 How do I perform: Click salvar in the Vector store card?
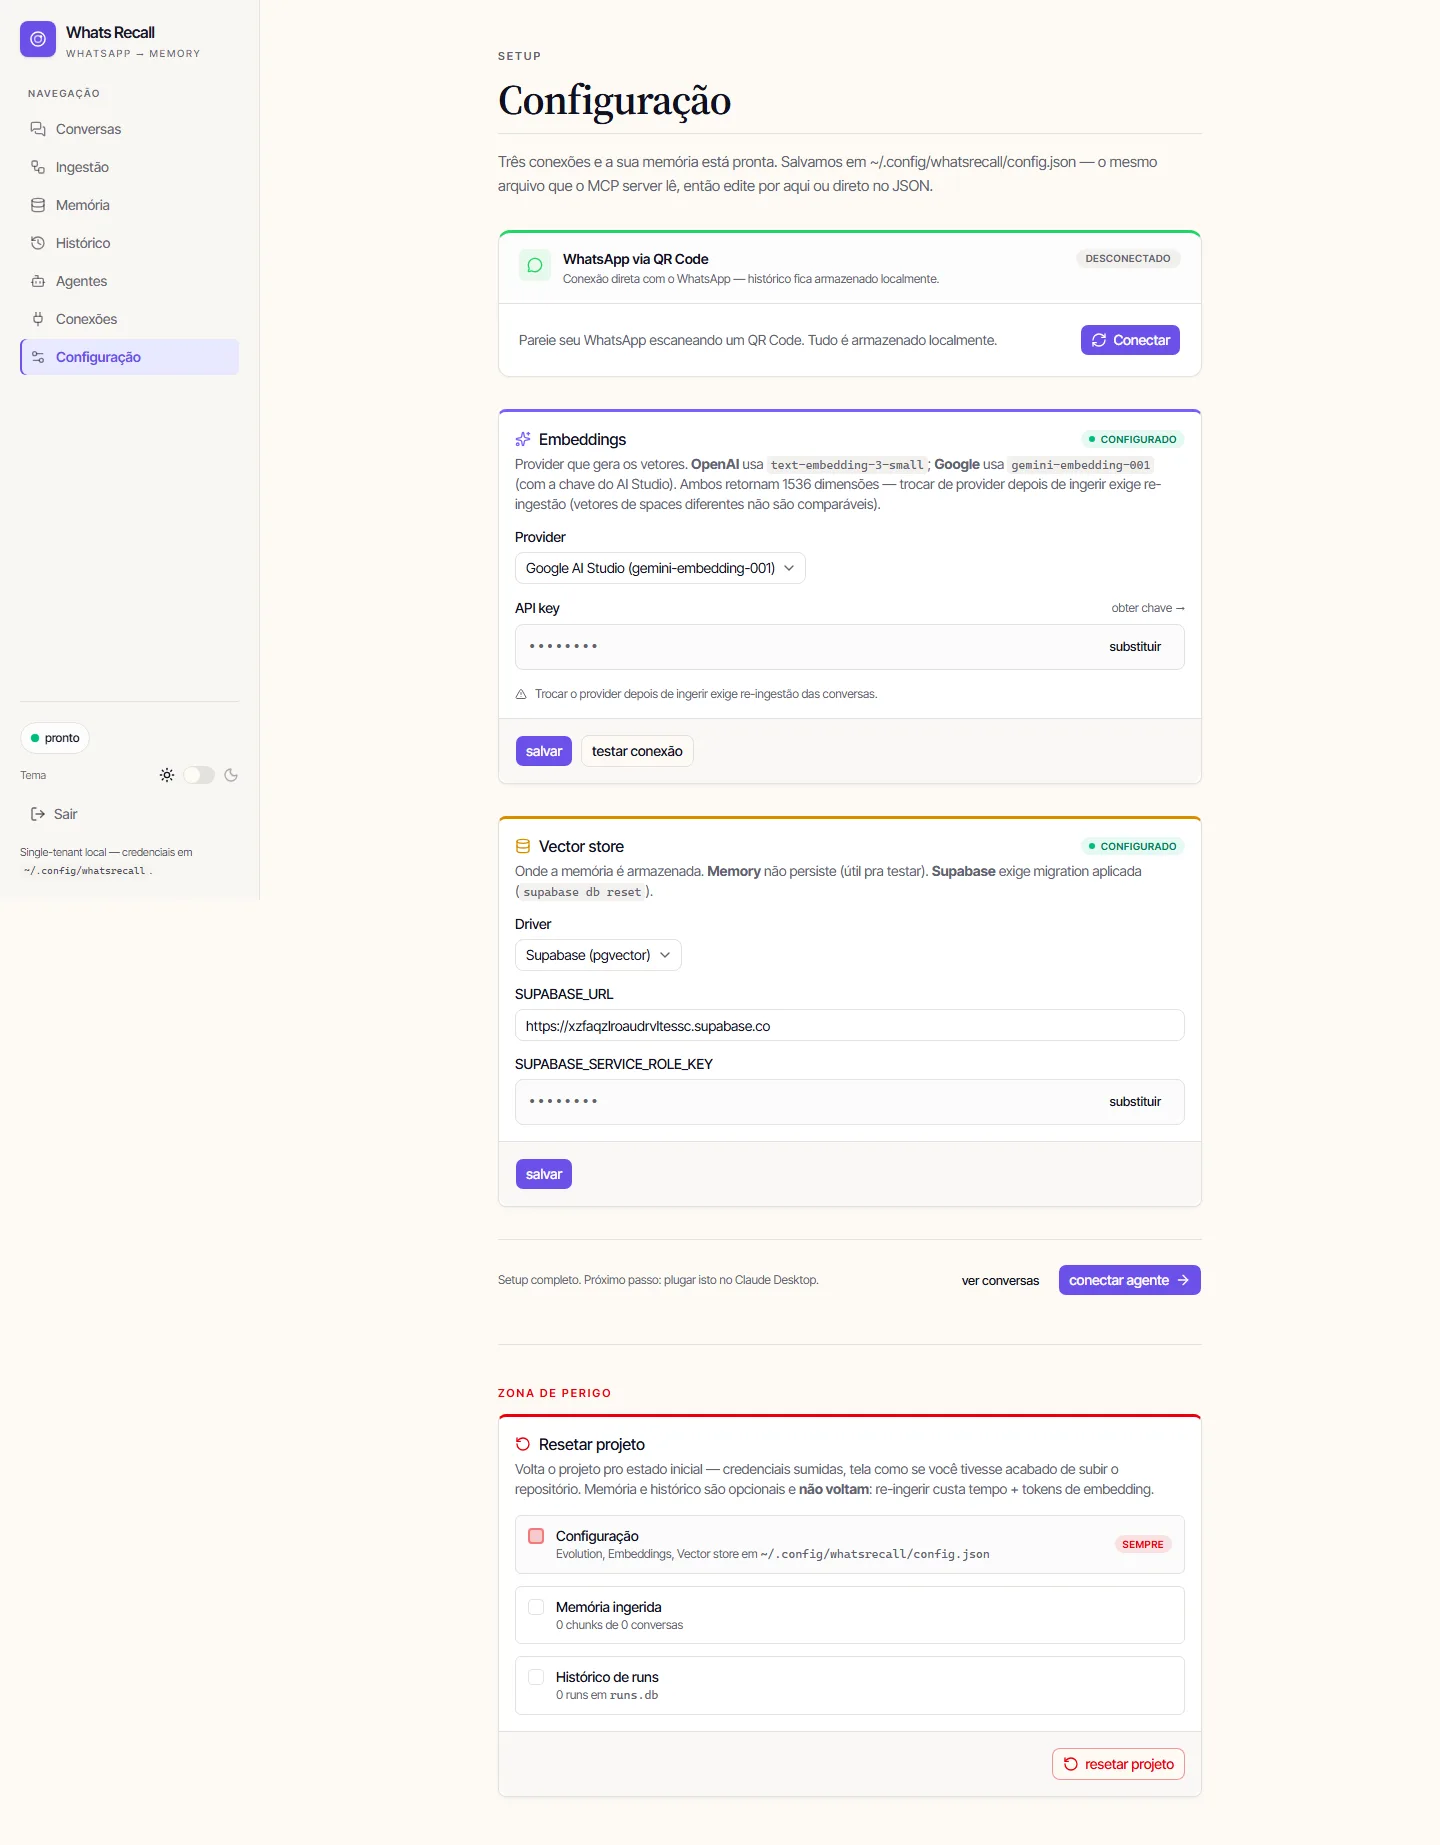544,1174
